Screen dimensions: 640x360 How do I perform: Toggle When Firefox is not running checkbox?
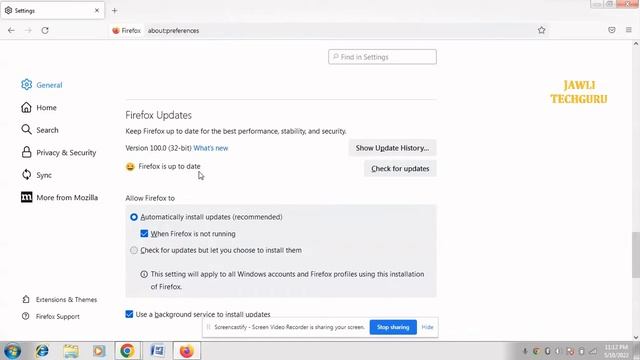pos(144,233)
